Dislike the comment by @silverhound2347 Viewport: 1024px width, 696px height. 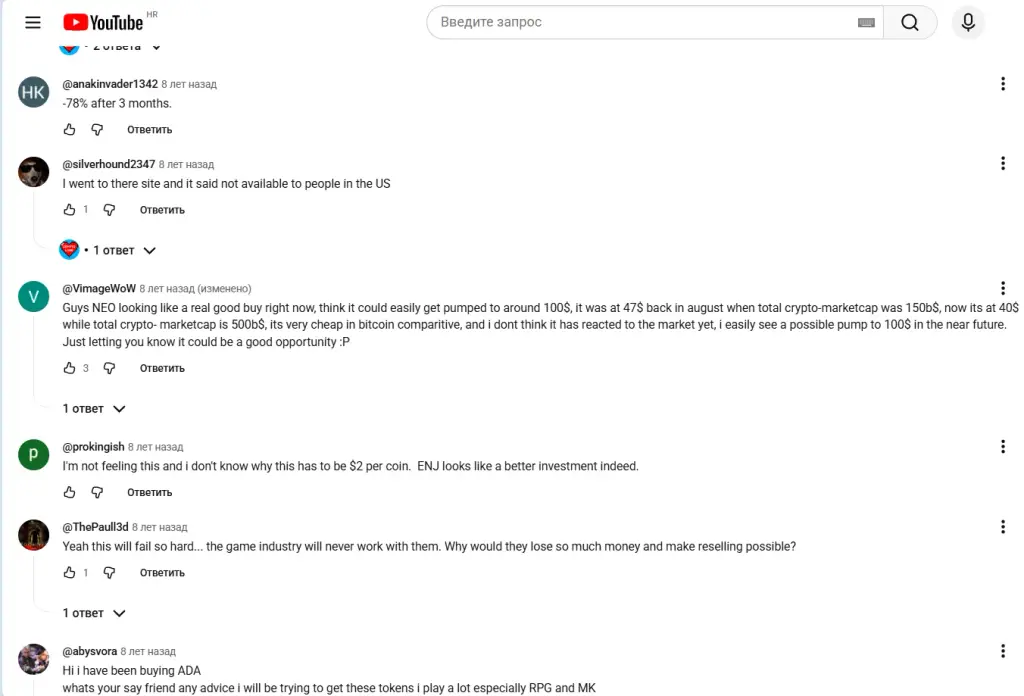click(109, 210)
